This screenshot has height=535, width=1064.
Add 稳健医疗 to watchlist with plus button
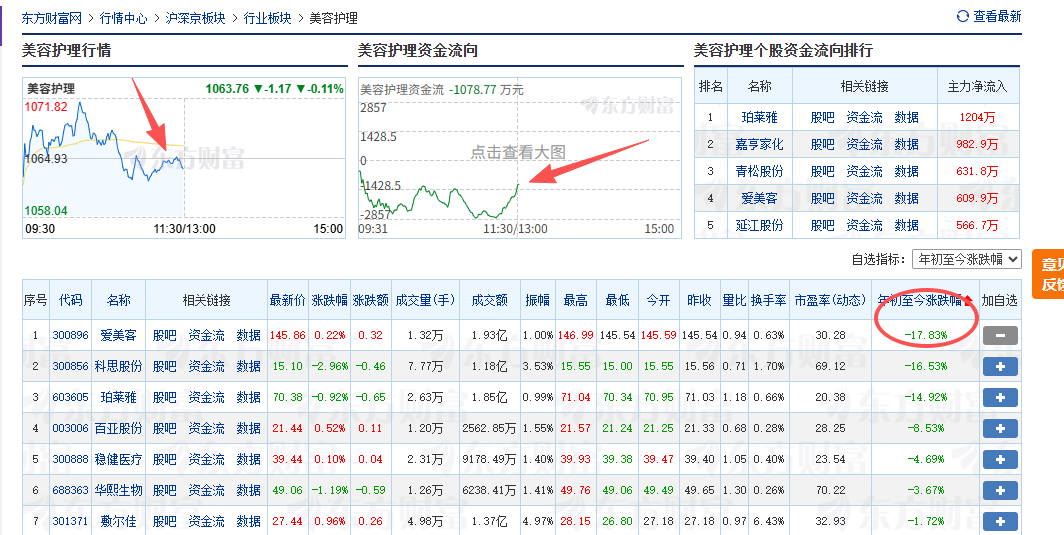(x=1000, y=460)
